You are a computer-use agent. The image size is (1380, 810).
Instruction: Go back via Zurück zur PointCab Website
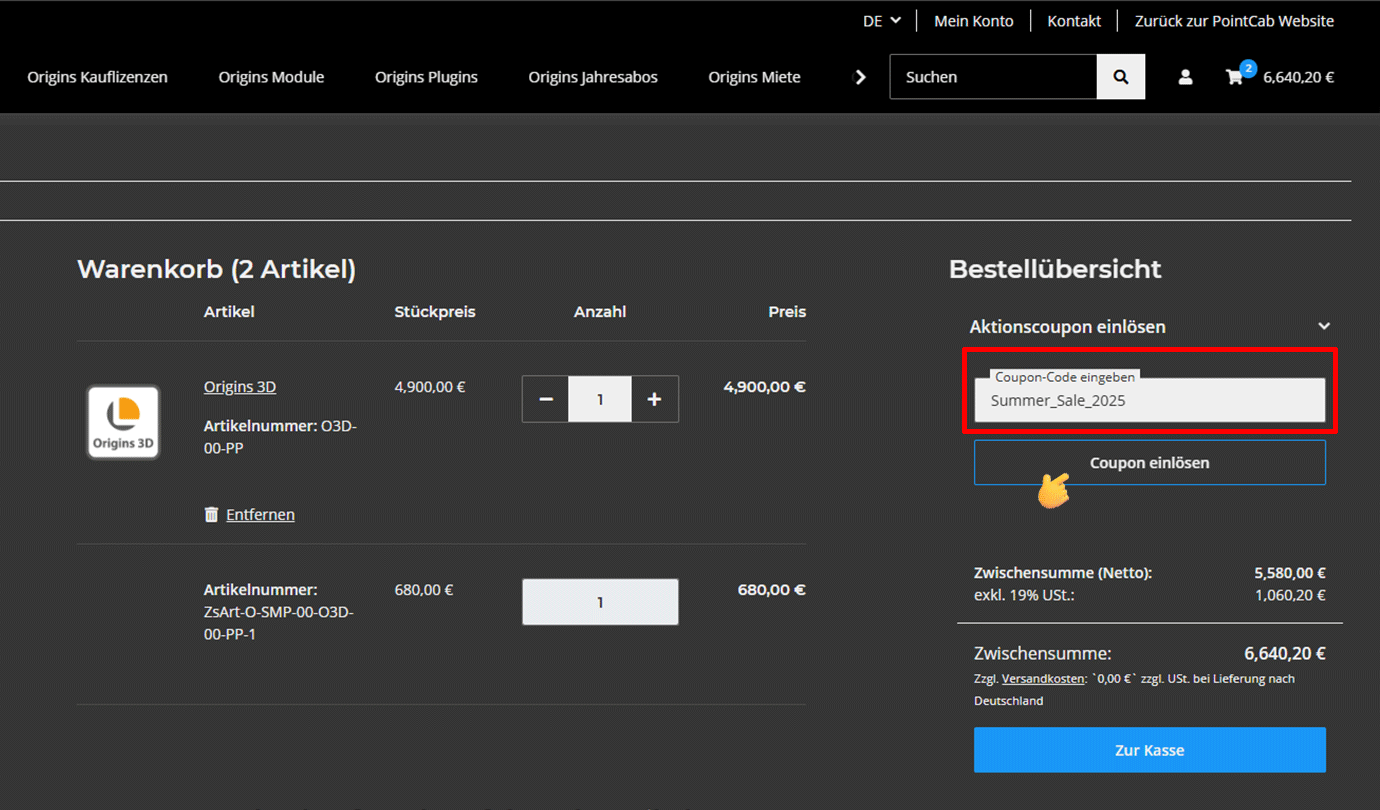[1234, 21]
